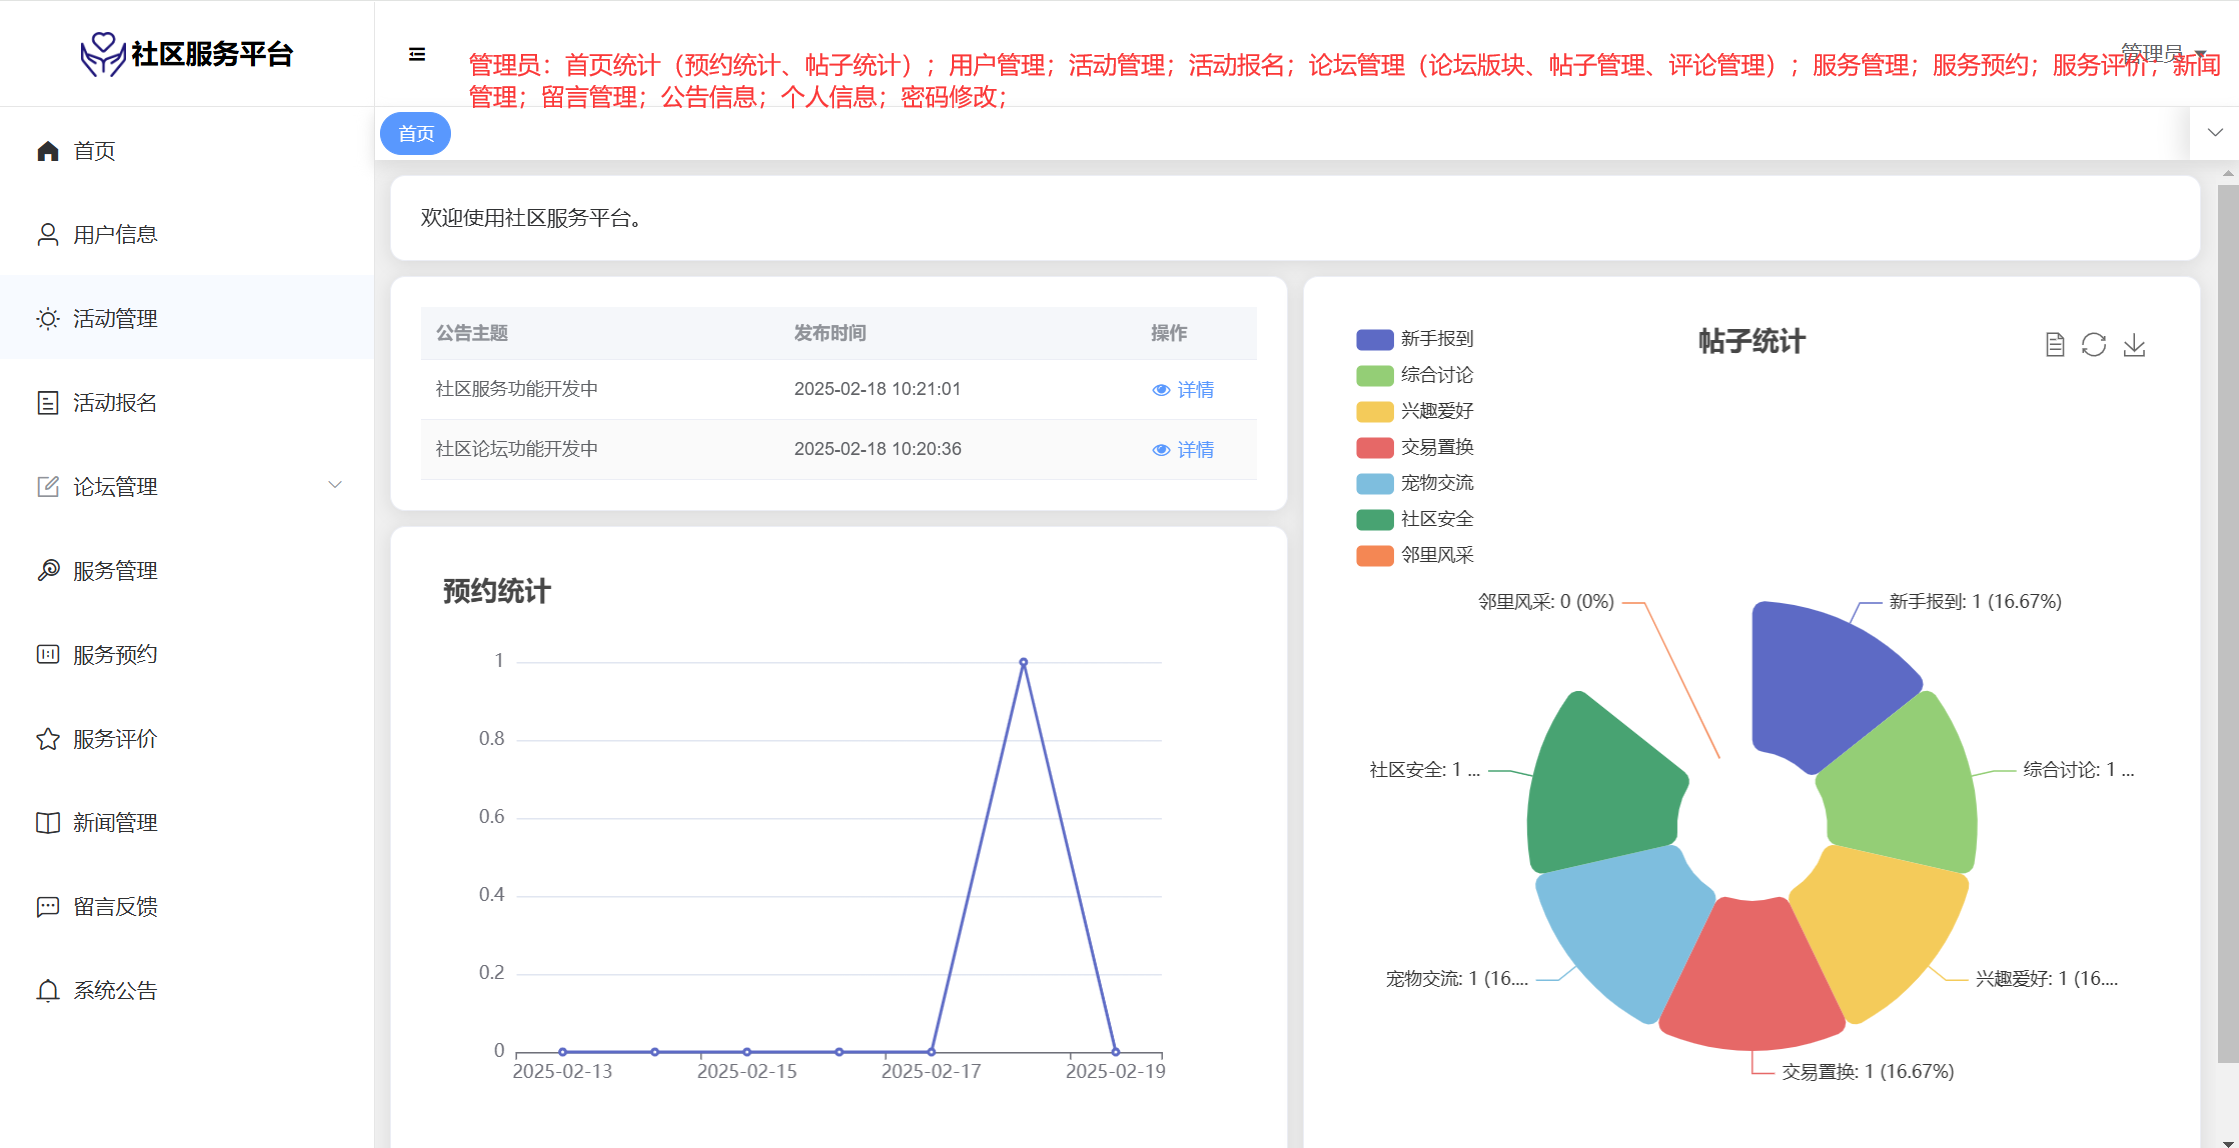The image size is (2239, 1148).
Task: Toggle 邻里风采 legend item visibility
Action: 1414,555
